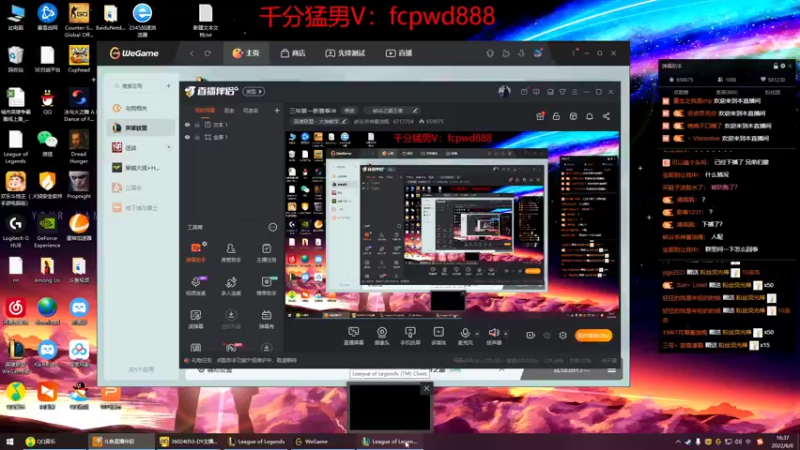The height and width of the screenshot is (450, 800).
Task: Switch to WeGame 主页 tab
Action: [246, 53]
